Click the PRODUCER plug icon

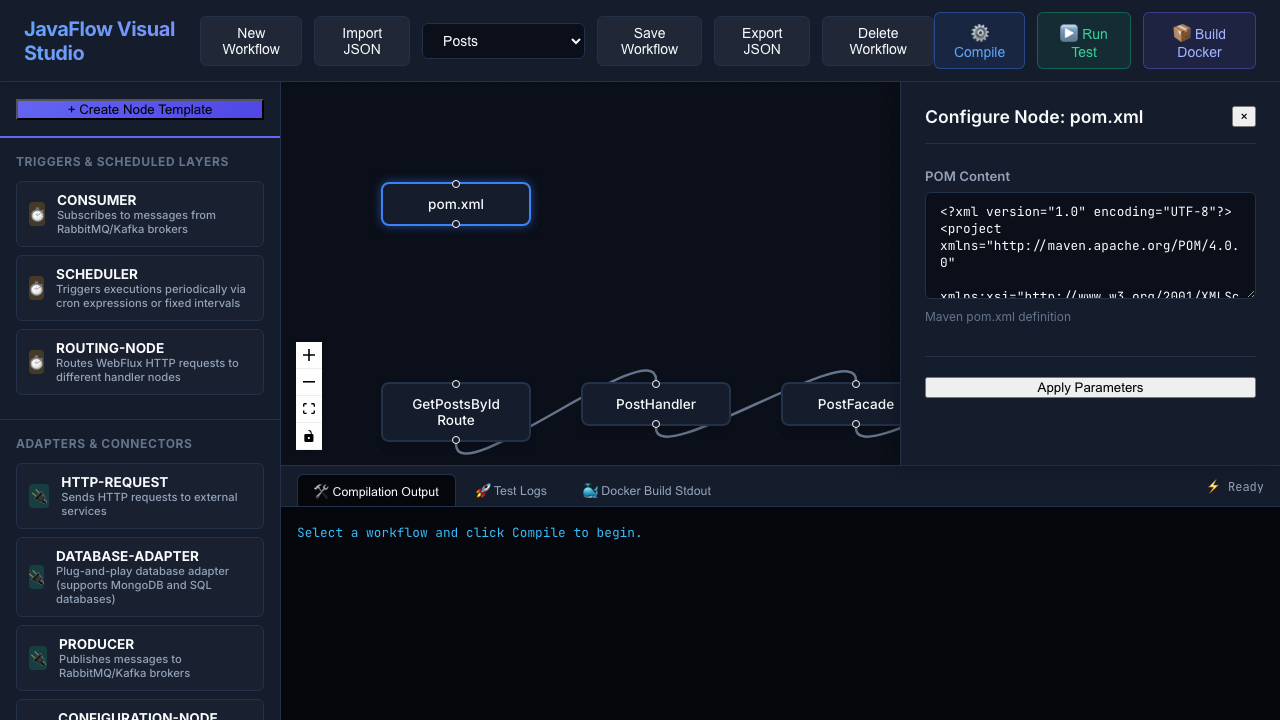click(x=38, y=658)
